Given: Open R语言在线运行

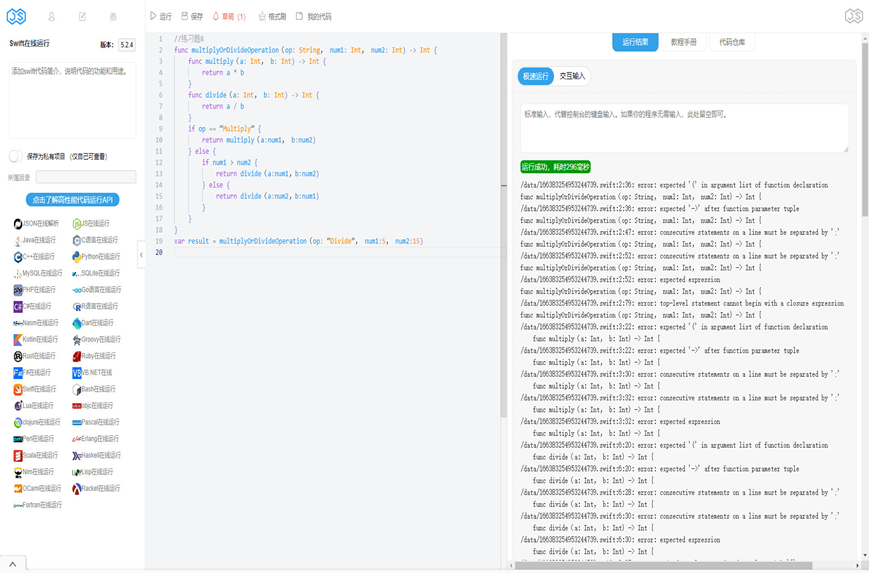Looking at the screenshot, I should 94,307.
